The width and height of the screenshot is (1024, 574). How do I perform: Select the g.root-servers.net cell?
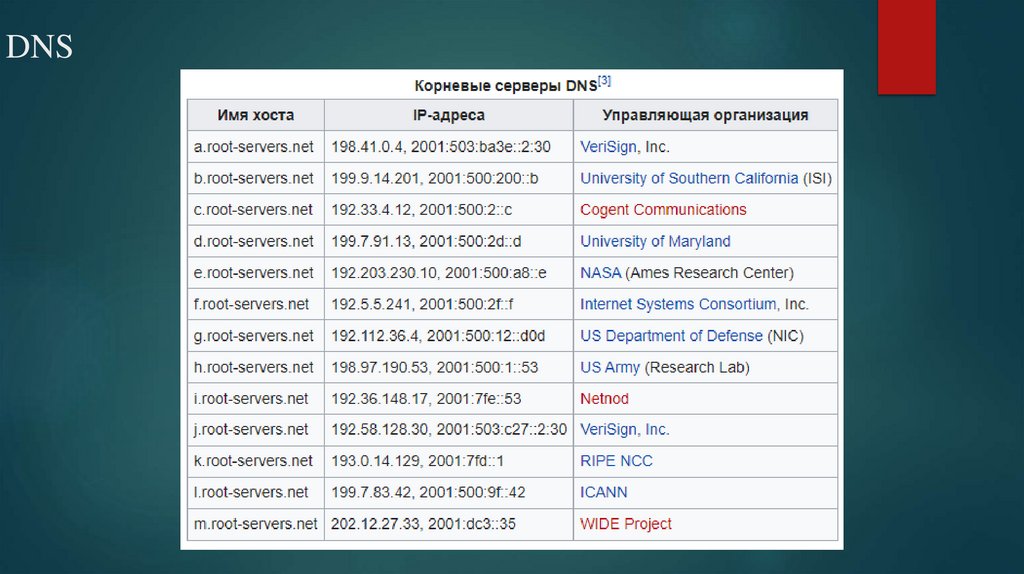[255, 336]
